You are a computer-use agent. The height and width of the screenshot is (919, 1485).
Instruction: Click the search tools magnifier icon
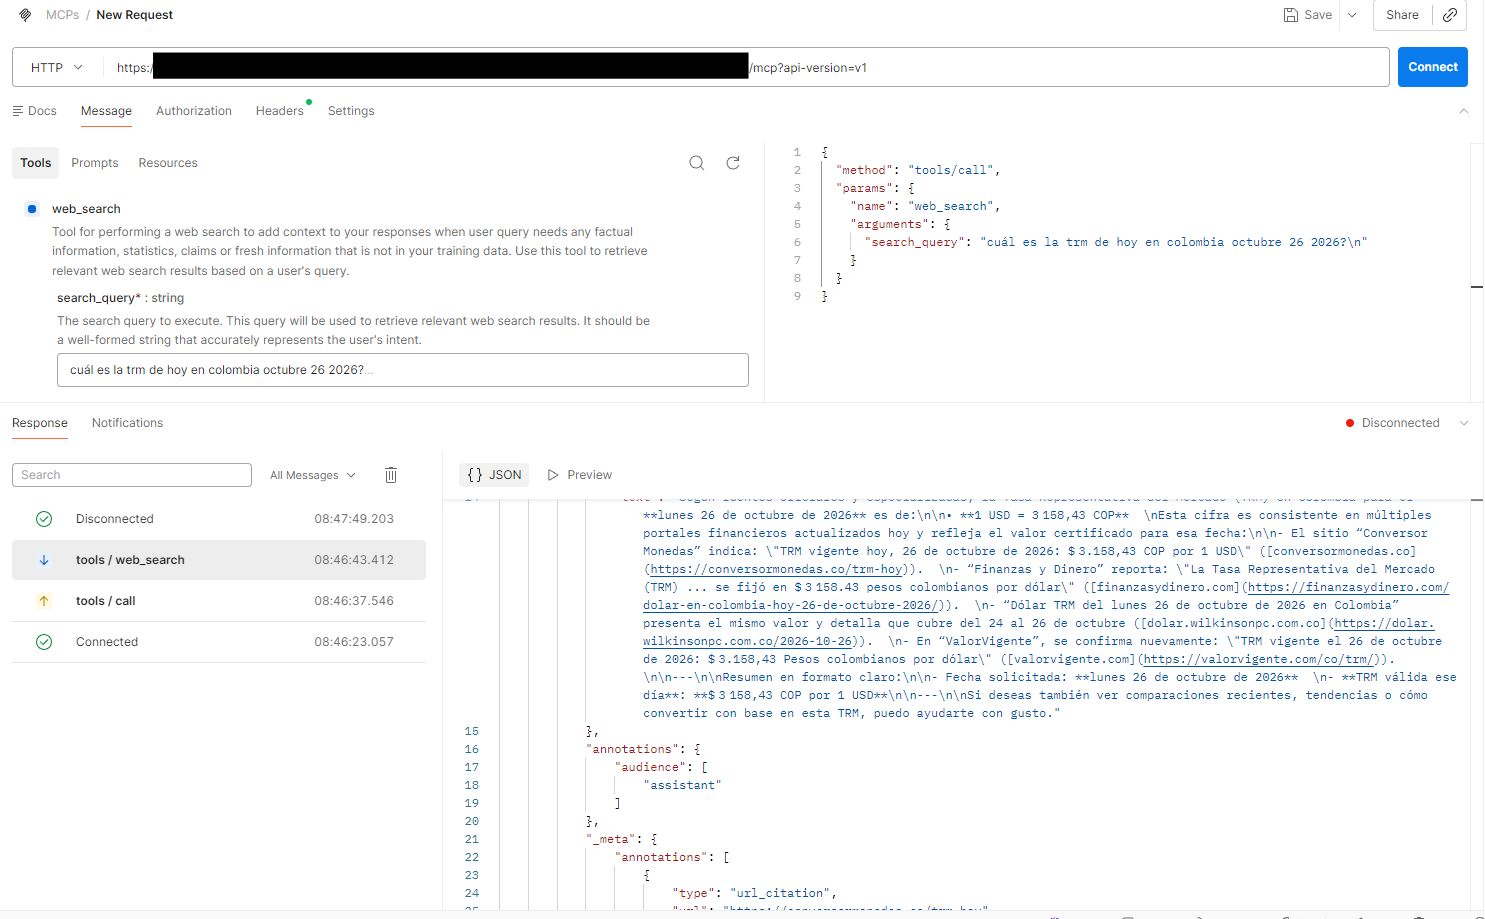[697, 163]
